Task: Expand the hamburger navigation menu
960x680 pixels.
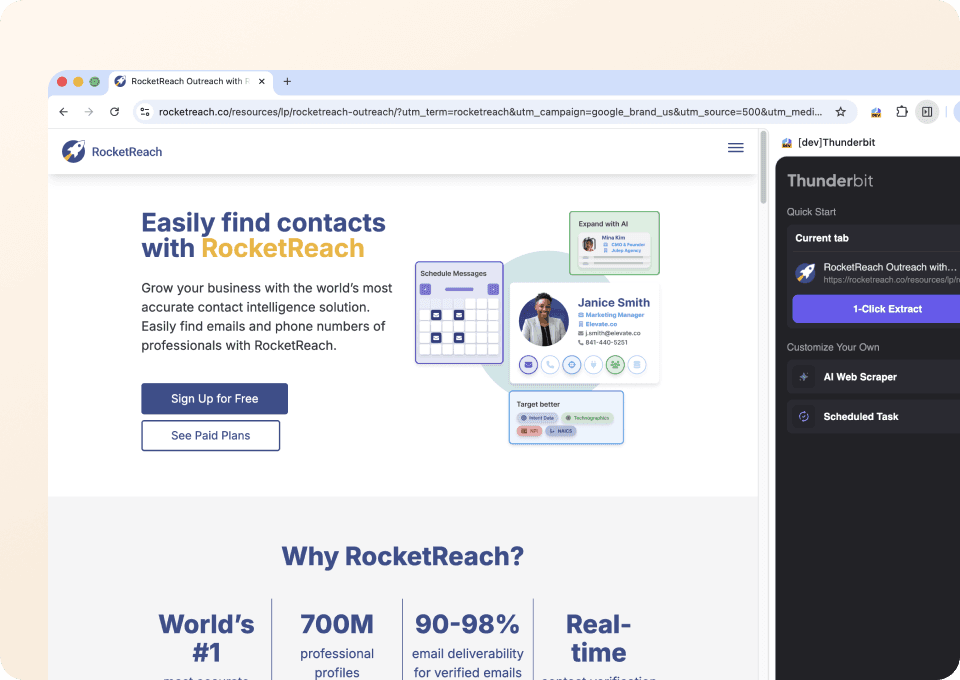Action: 735,147
